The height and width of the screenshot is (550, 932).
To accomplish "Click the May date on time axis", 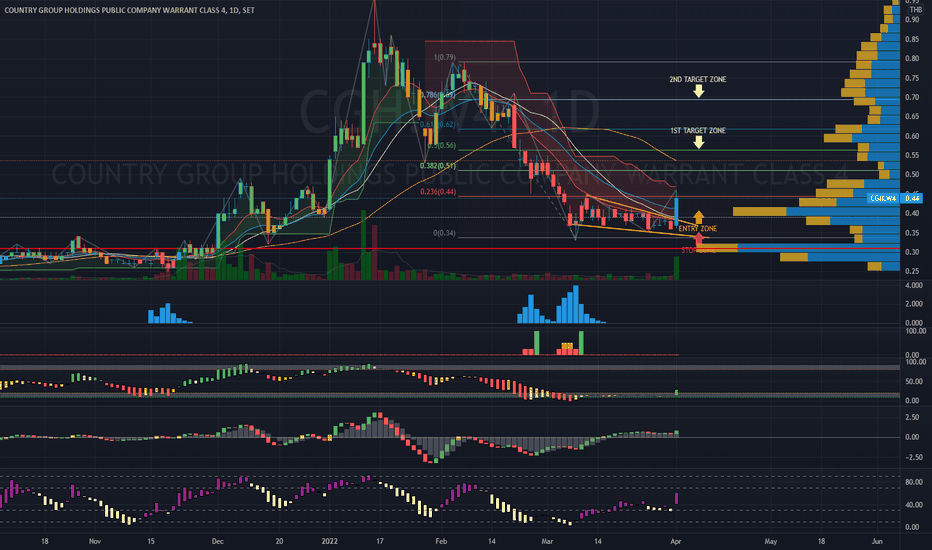I will click(x=771, y=541).
